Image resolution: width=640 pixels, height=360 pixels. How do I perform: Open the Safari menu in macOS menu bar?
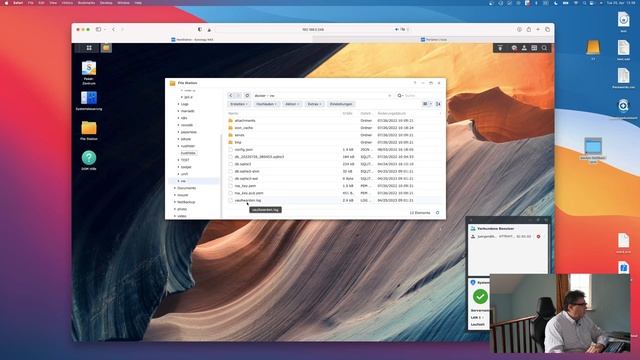coord(18,3)
